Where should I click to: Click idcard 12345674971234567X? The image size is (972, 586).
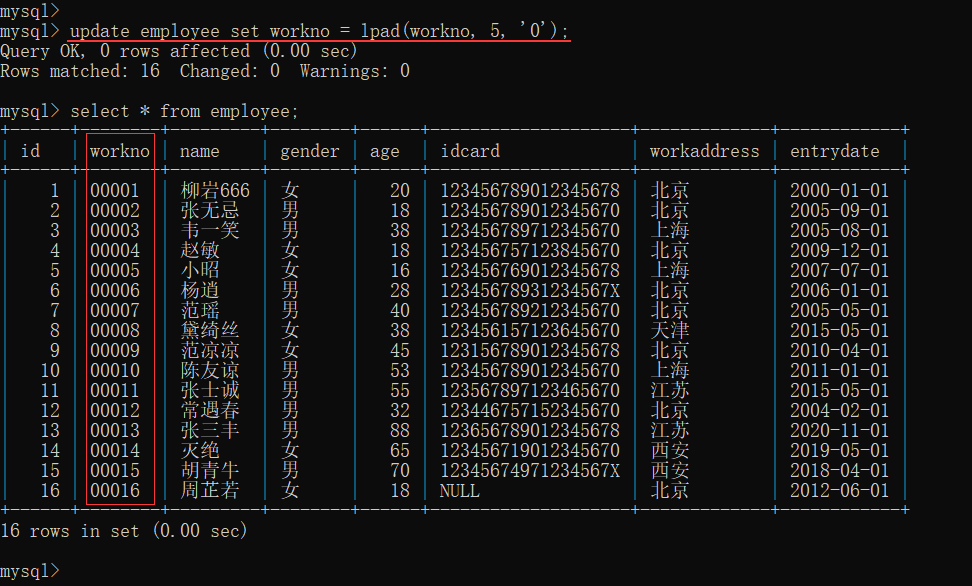[530, 470]
